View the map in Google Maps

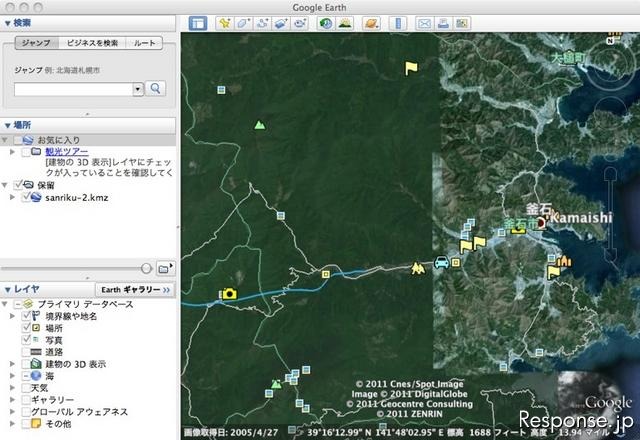click(462, 23)
